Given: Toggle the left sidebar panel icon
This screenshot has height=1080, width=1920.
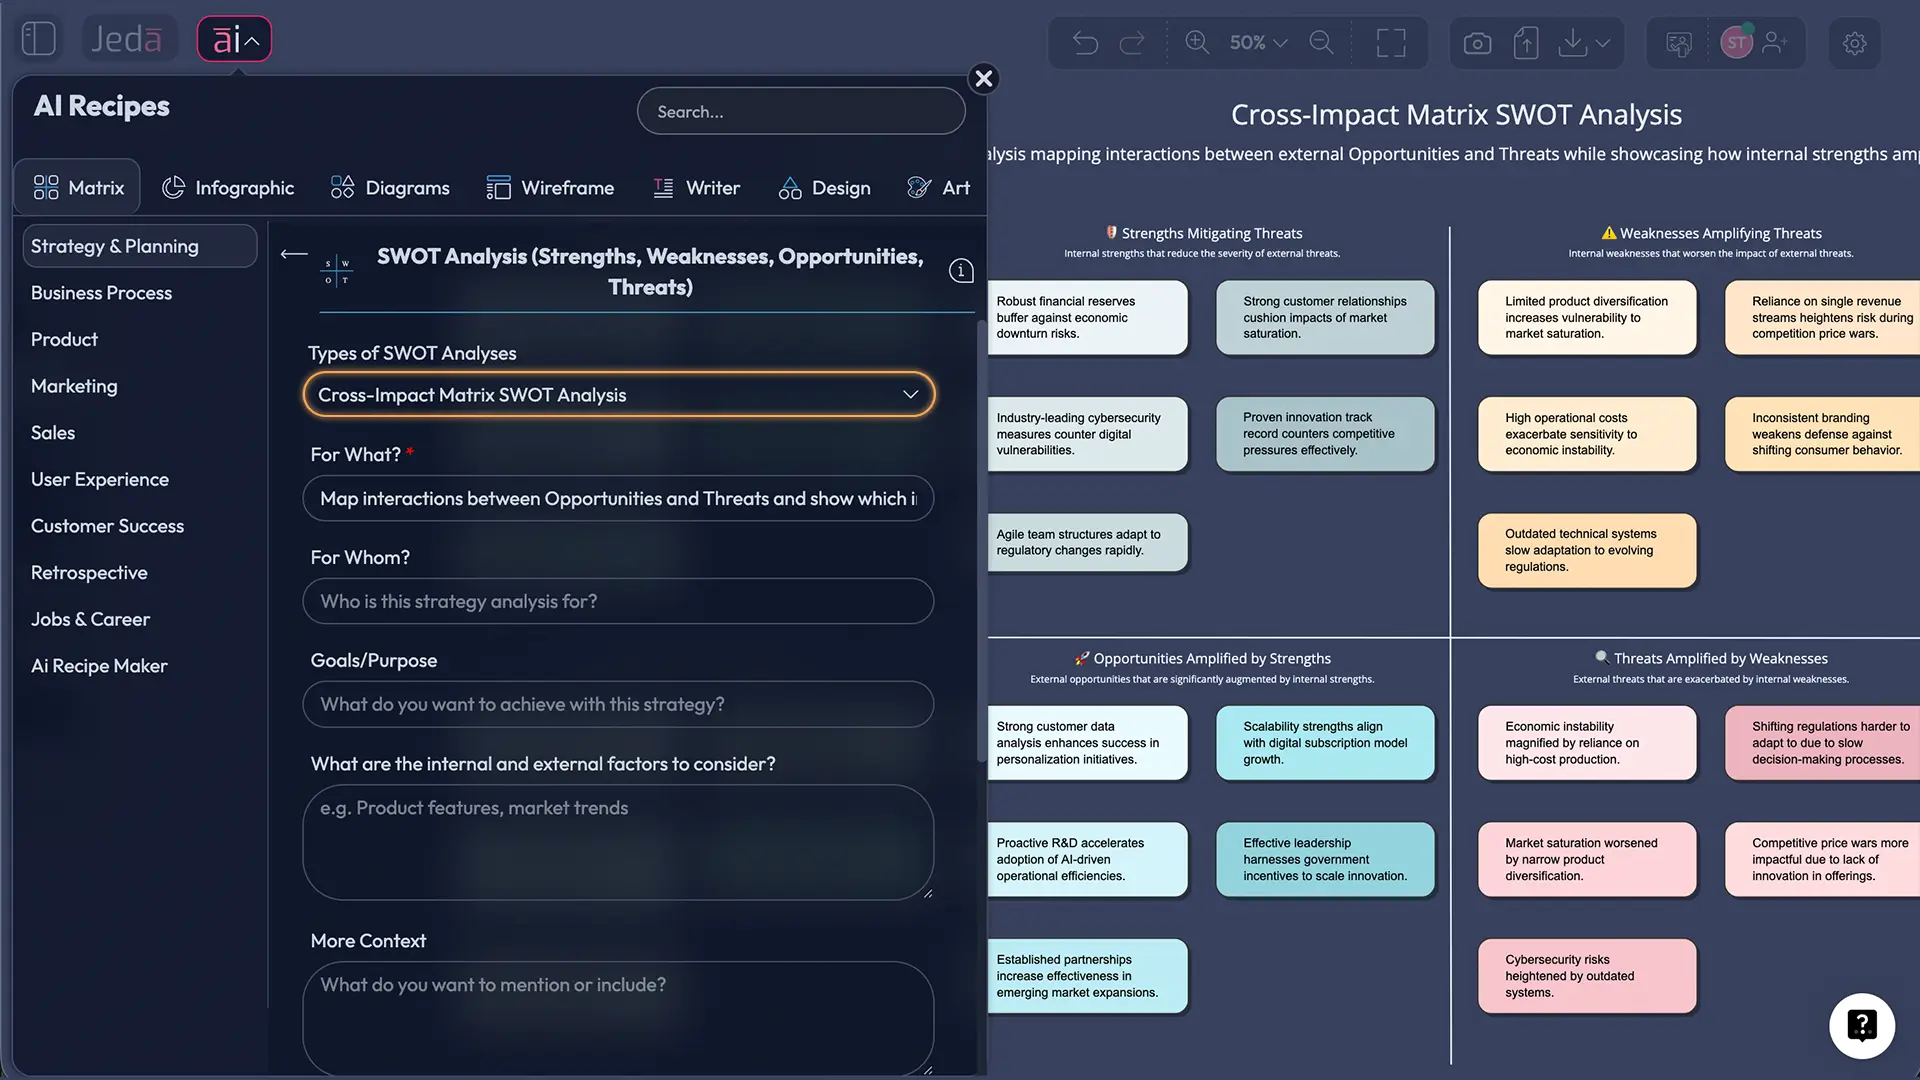Looking at the screenshot, I should [x=38, y=39].
